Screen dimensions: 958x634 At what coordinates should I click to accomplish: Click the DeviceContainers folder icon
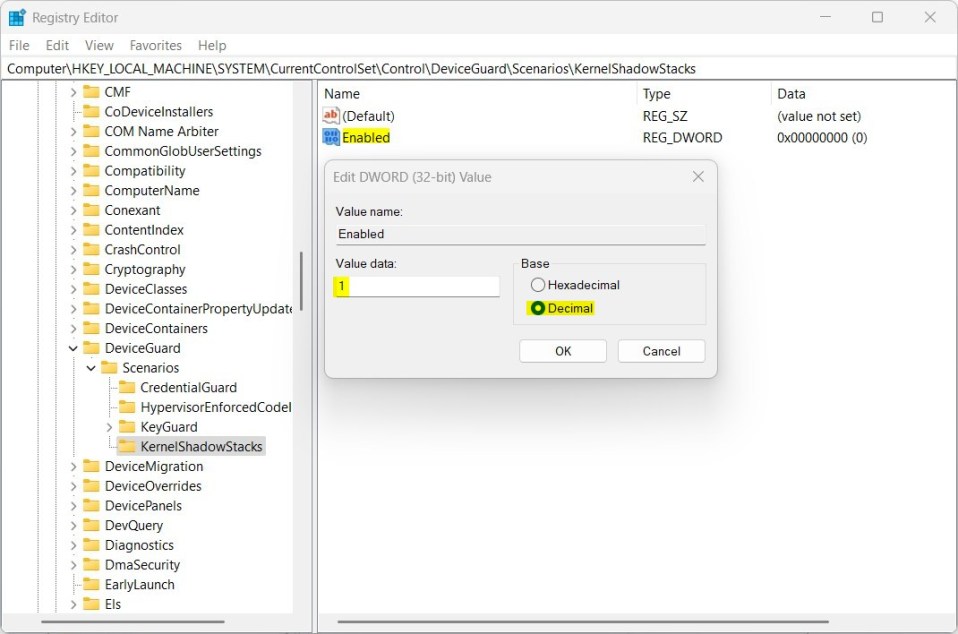(x=91, y=328)
